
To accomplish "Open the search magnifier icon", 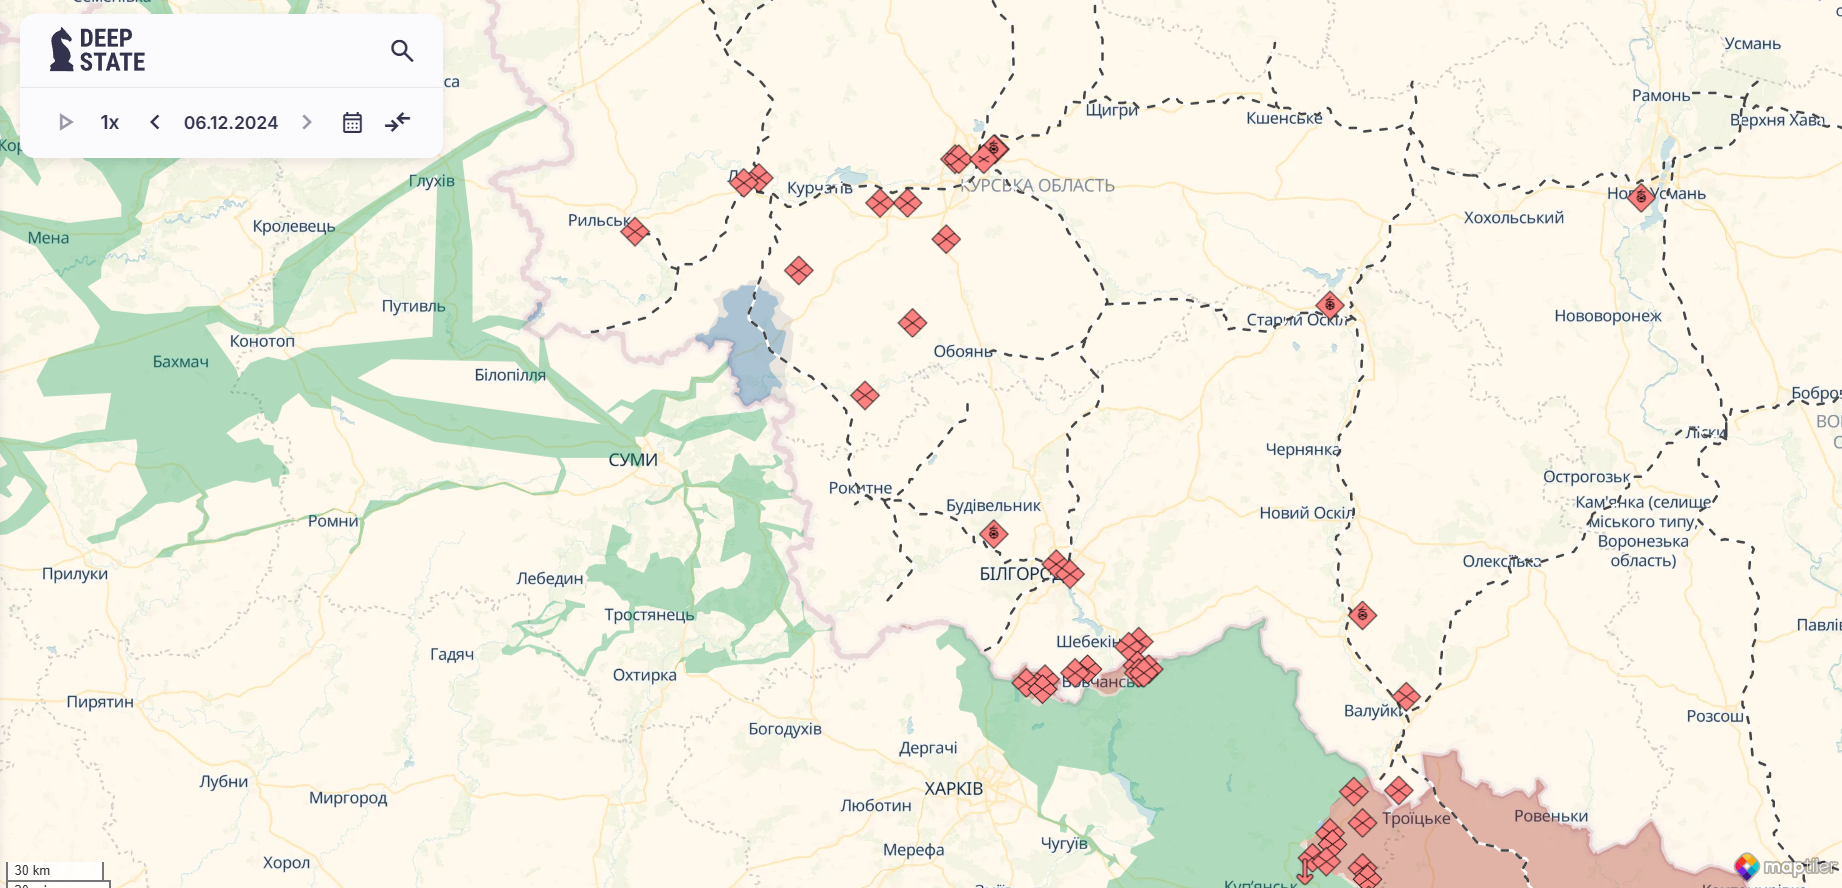I will 402,50.
